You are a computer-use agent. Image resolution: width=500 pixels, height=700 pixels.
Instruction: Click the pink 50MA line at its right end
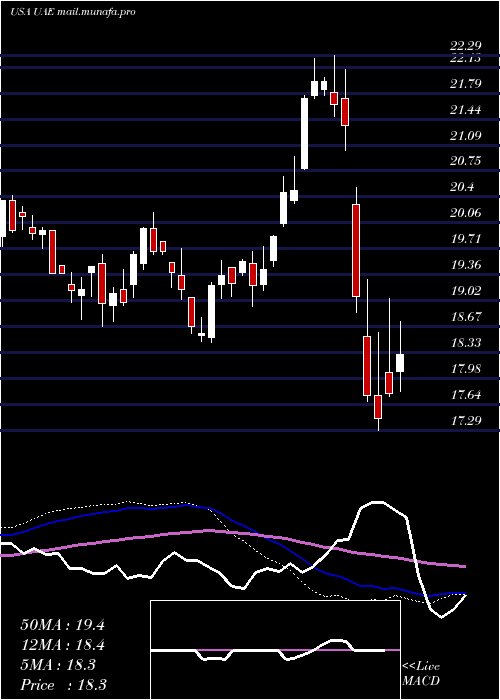463,566
